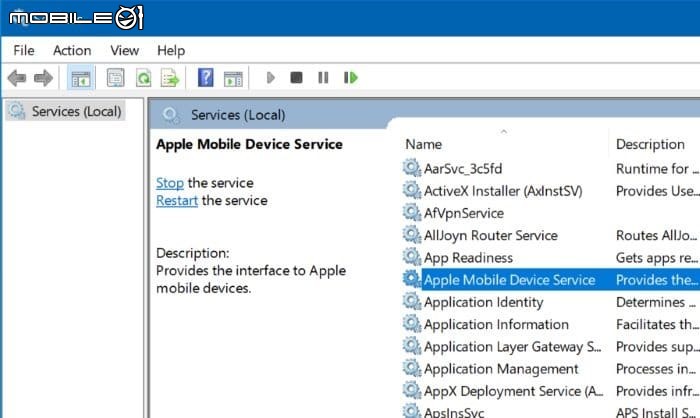Toggle Show/Hide Console Tree toolbar icon

point(81,78)
